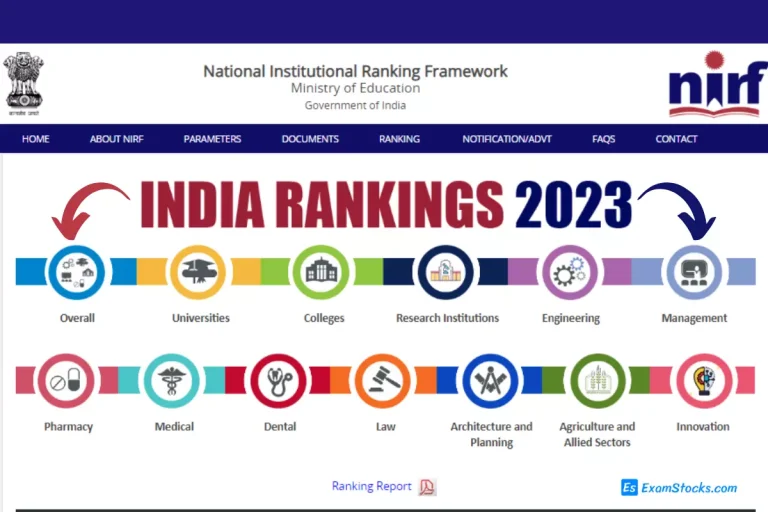
Task: Select the Pharmacy pill icon
Action: coord(66,381)
